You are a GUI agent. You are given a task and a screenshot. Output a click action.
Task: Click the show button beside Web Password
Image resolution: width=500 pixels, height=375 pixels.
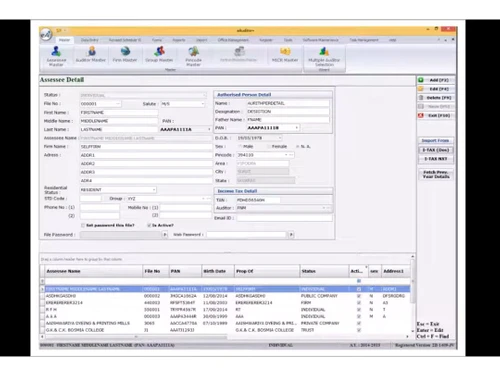pyautogui.click(x=291, y=235)
